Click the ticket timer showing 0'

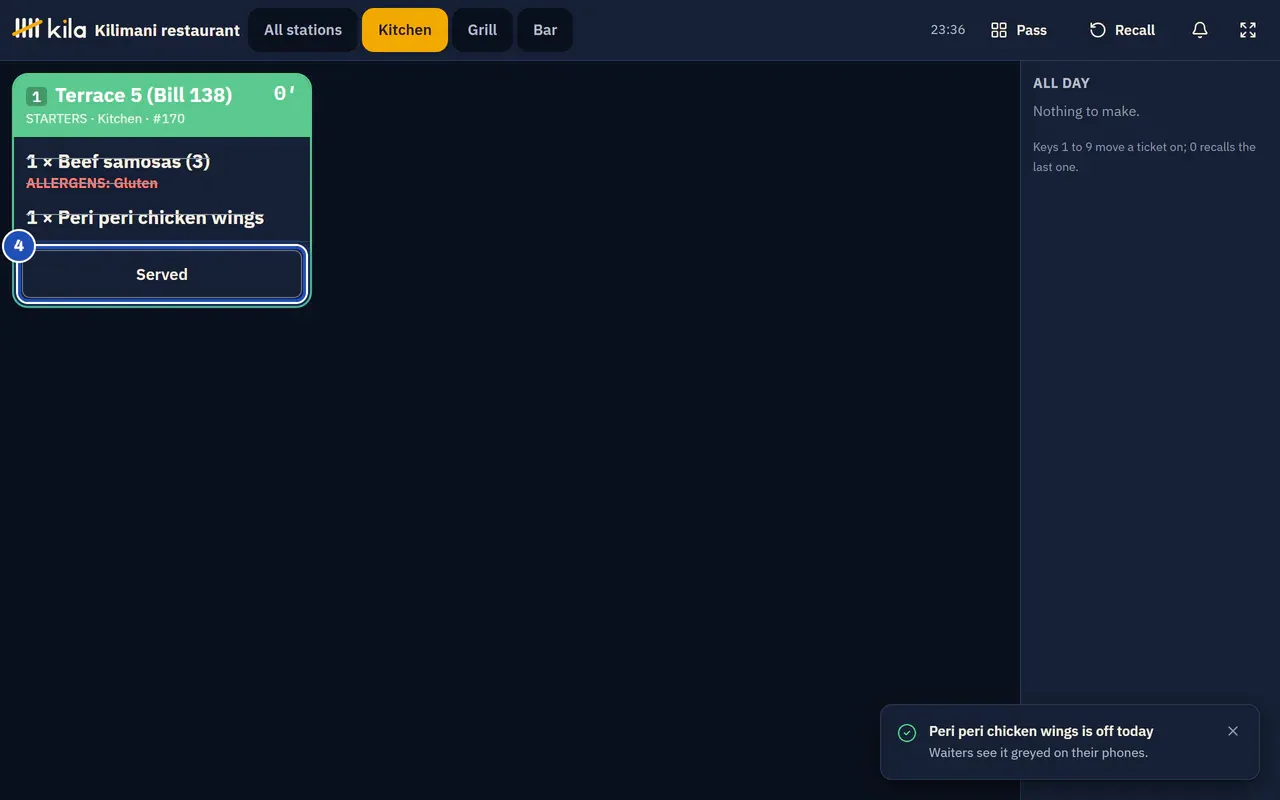[x=285, y=94]
